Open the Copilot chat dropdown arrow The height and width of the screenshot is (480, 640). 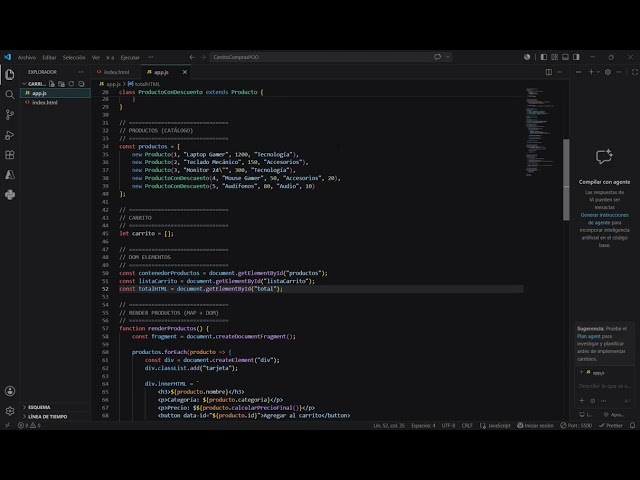pos(448,57)
